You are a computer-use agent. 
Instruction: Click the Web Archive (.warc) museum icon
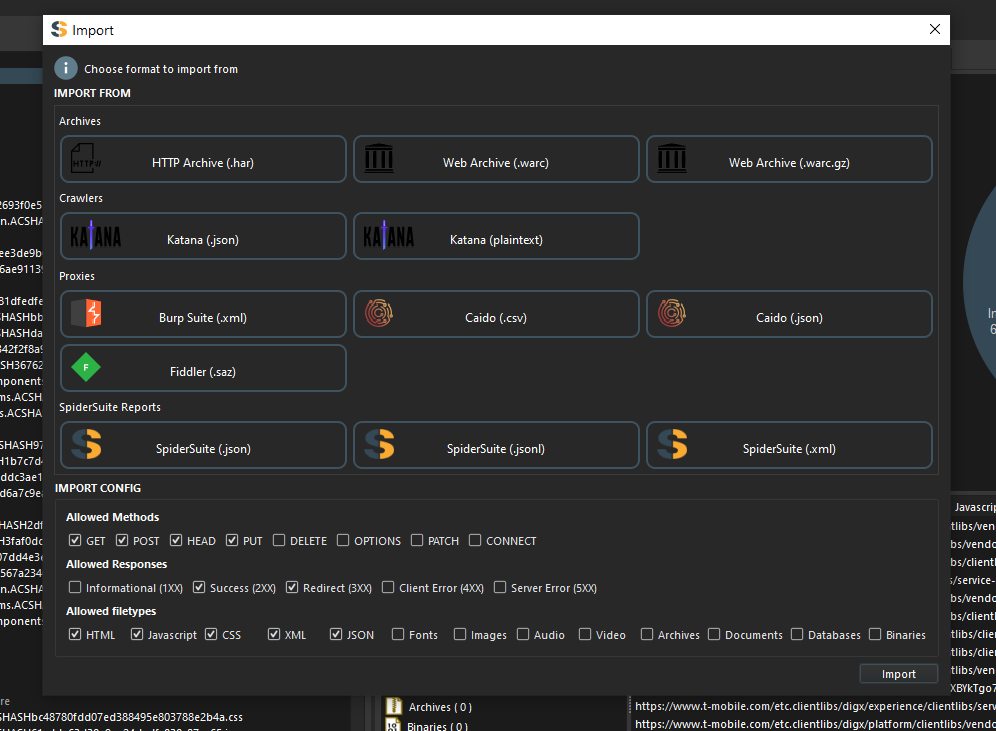[x=379, y=158]
